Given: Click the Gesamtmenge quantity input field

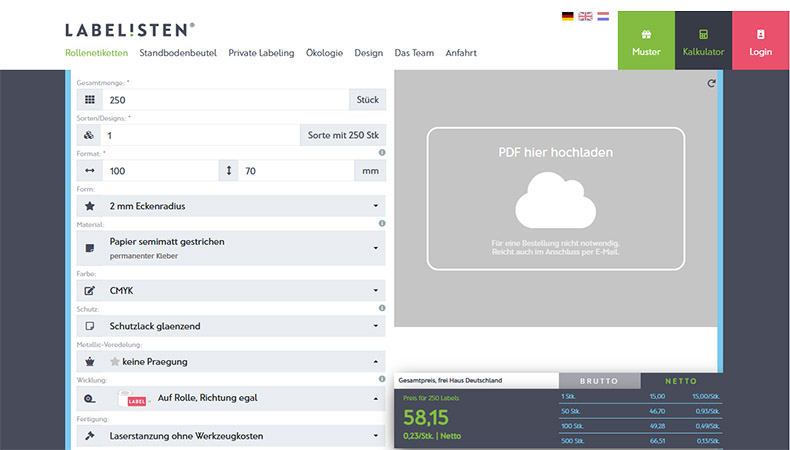Looking at the screenshot, I should (x=225, y=100).
